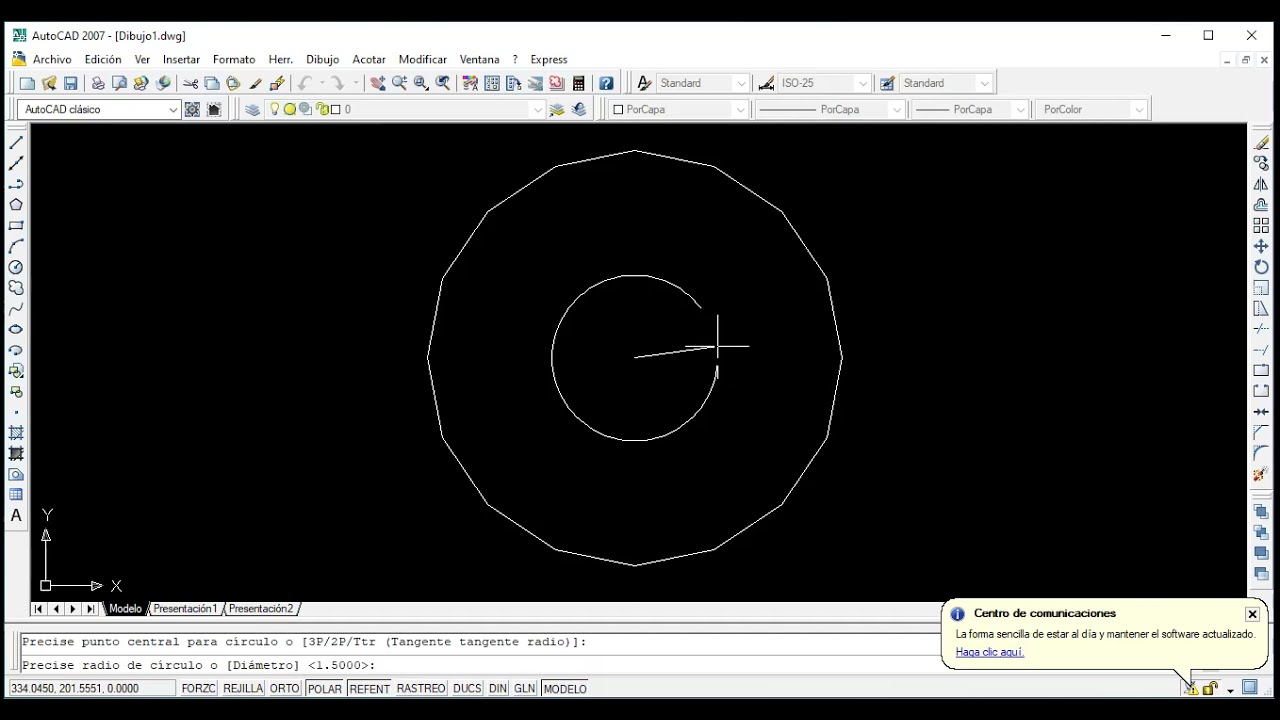Select the Line drawing tool
This screenshot has width=1280, height=720.
click(x=16, y=142)
